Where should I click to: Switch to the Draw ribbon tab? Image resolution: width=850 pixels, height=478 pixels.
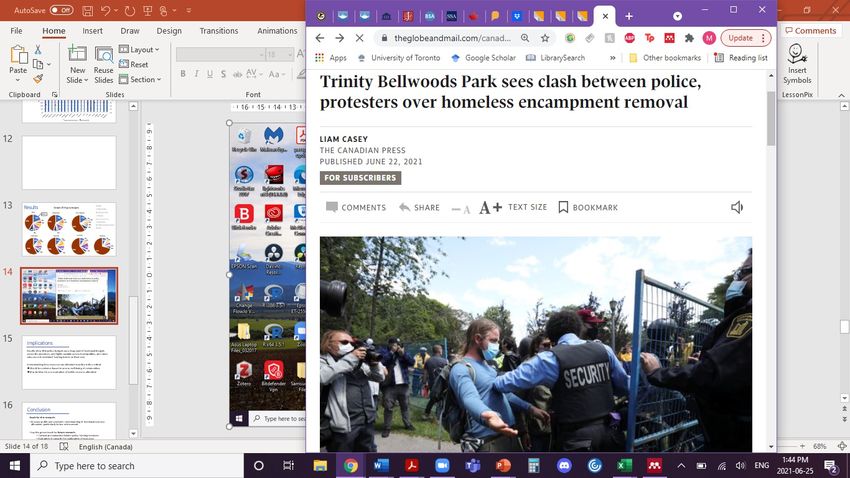click(x=130, y=31)
